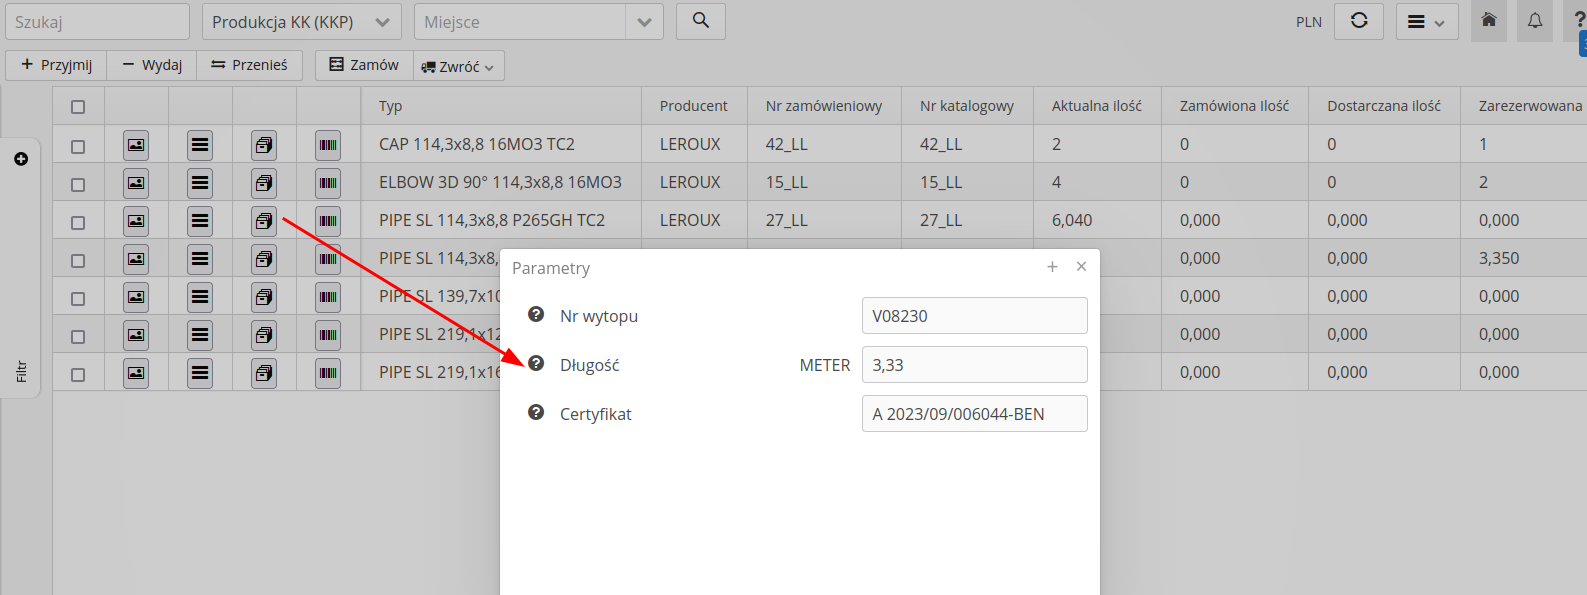Open the Zwróć dropdown menu
Viewport: 1587px width, 595px height.
coord(459,66)
